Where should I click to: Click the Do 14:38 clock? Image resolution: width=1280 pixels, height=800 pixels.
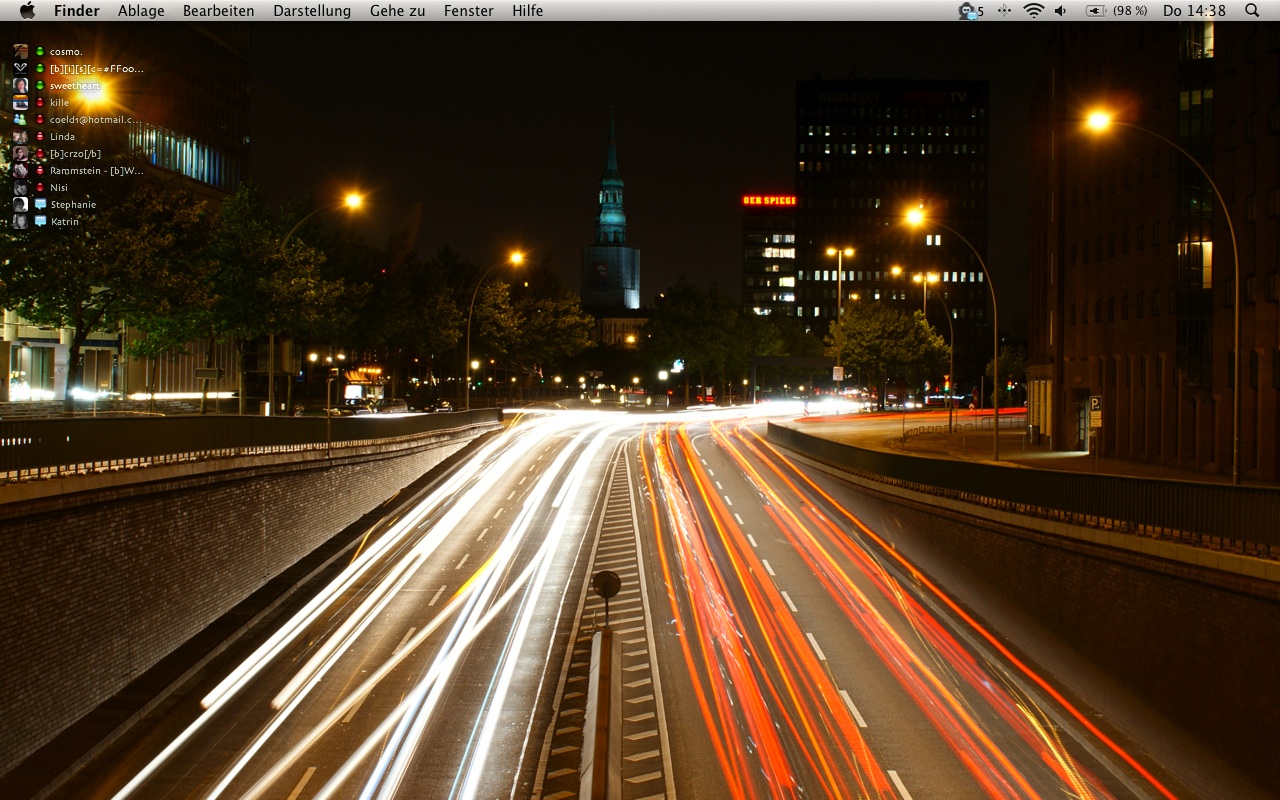point(1194,11)
